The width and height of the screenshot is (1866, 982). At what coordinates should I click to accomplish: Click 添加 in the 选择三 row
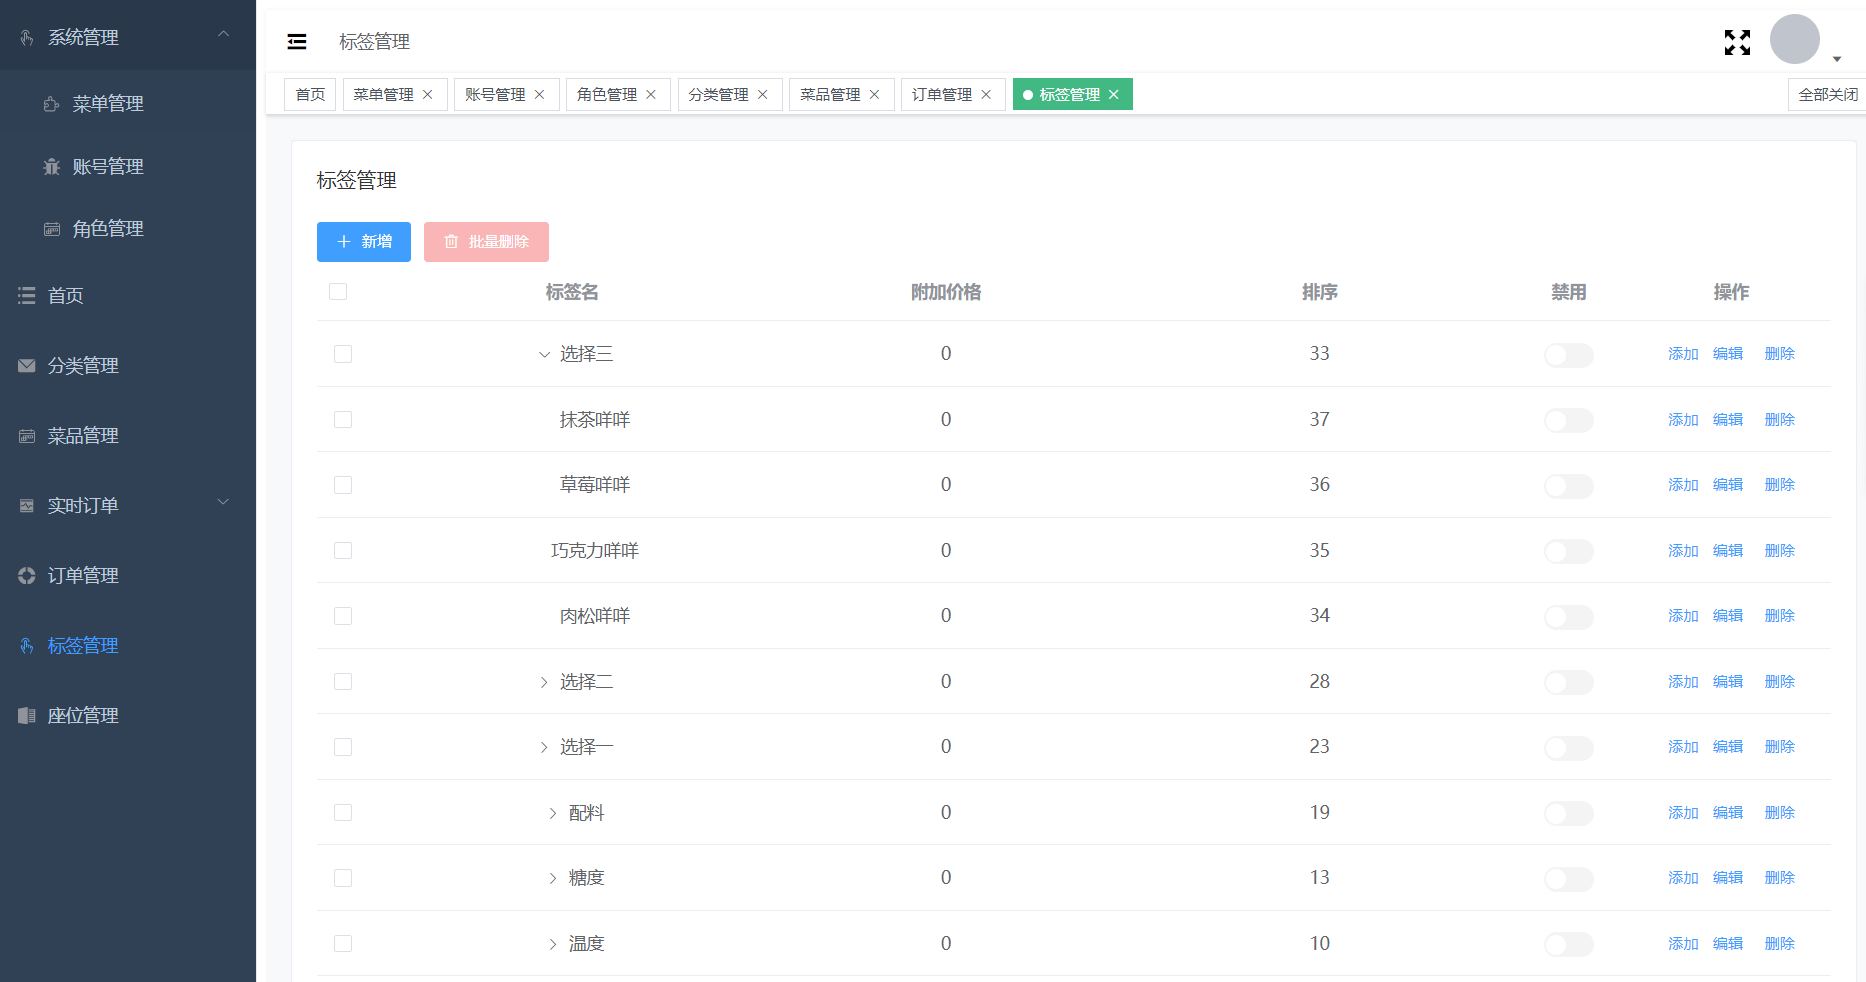coord(1683,354)
